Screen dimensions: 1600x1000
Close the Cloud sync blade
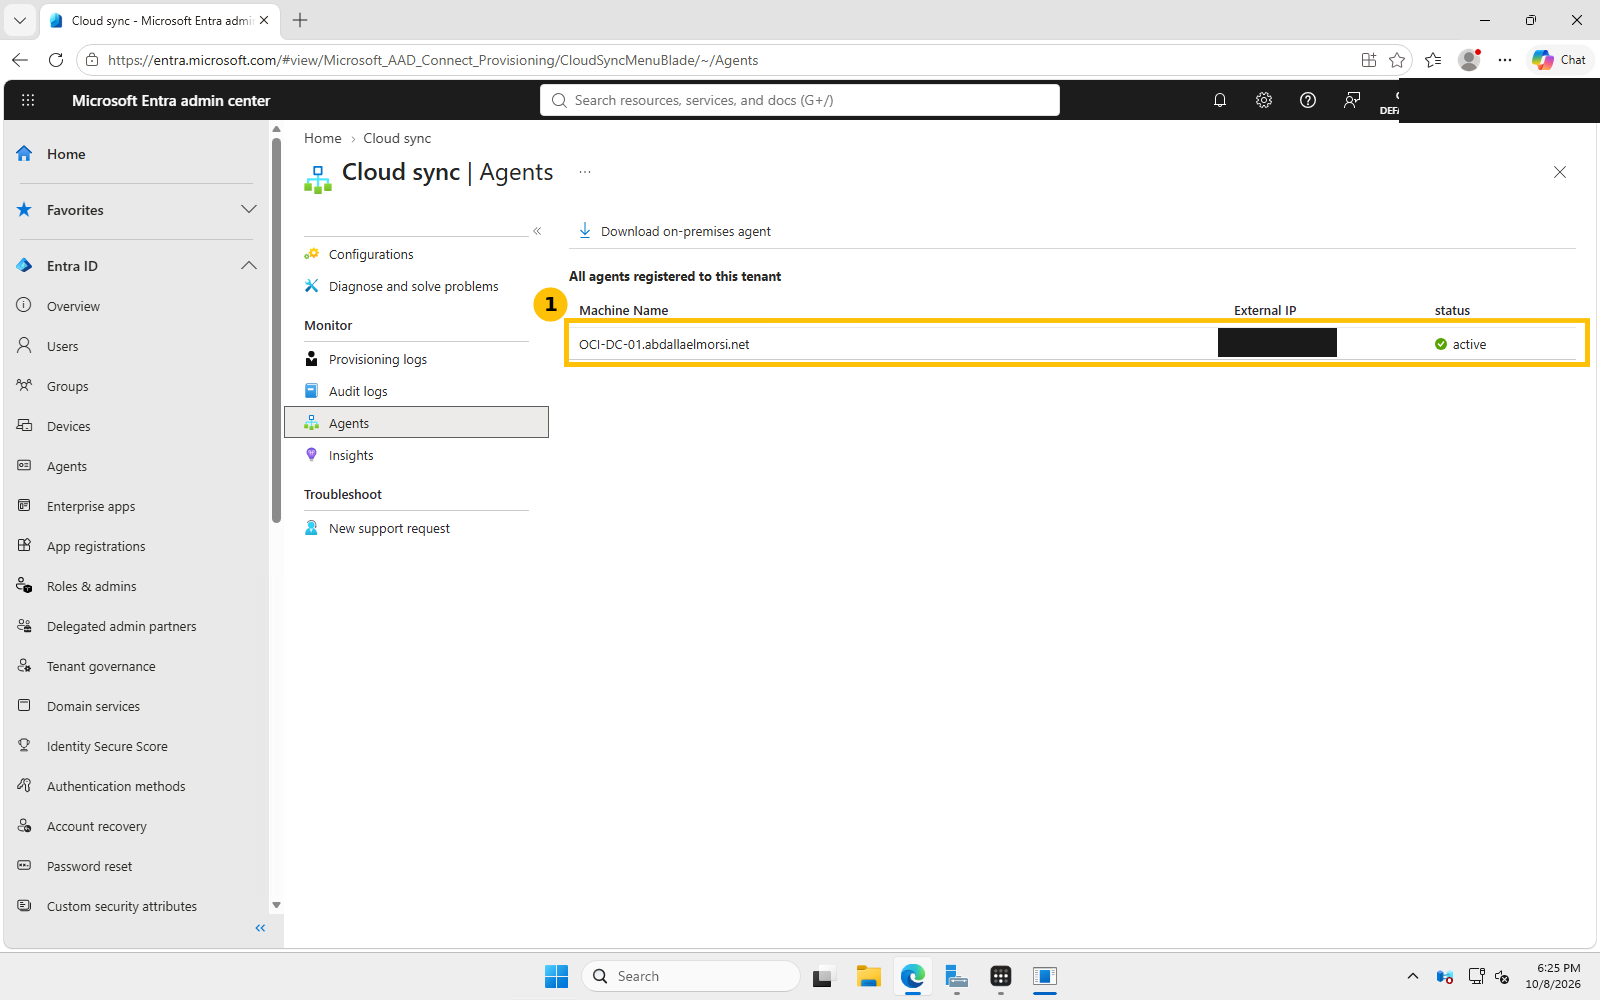(1560, 172)
